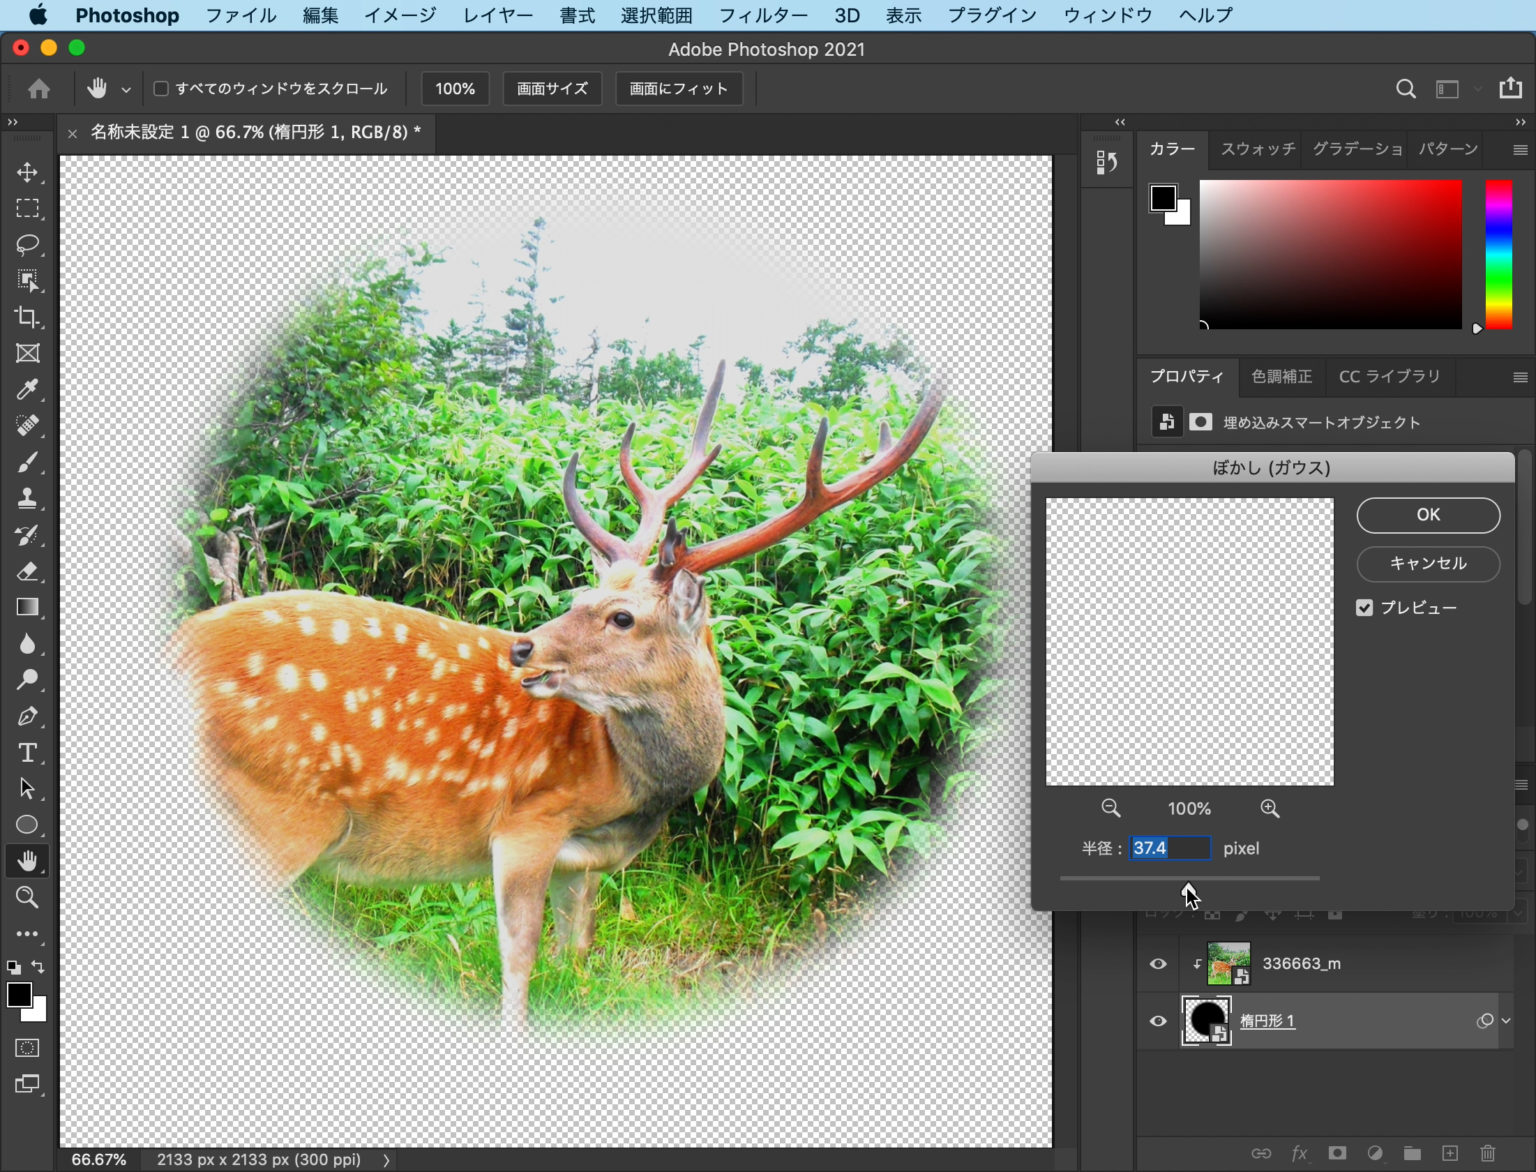Switch to the スウォッチ tab
This screenshot has width=1536, height=1172.
(1257, 149)
